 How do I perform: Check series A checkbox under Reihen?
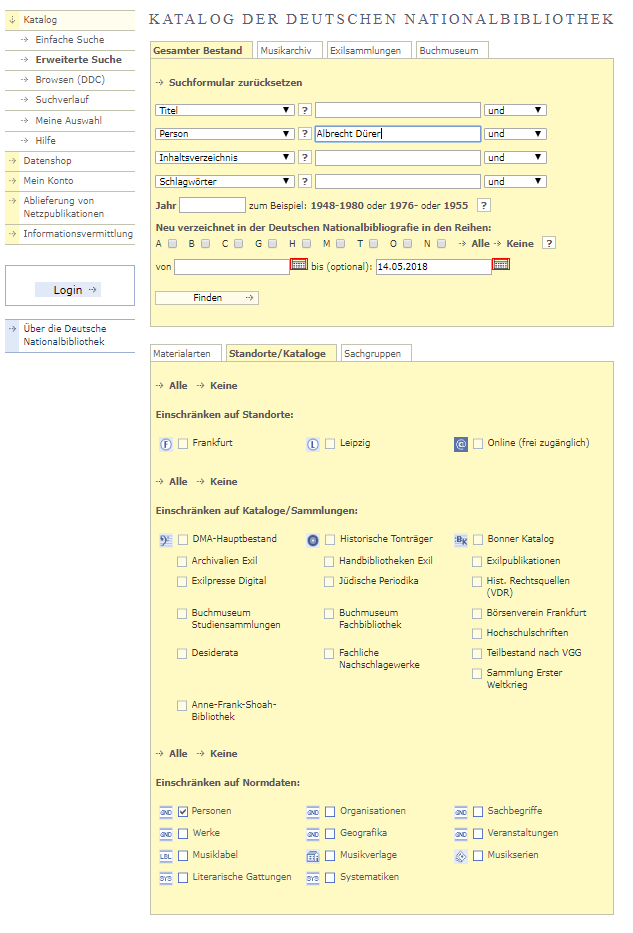[x=173, y=243]
